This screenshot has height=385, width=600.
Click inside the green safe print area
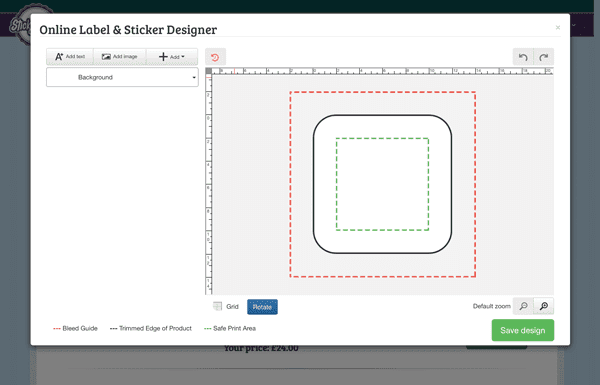pos(382,184)
